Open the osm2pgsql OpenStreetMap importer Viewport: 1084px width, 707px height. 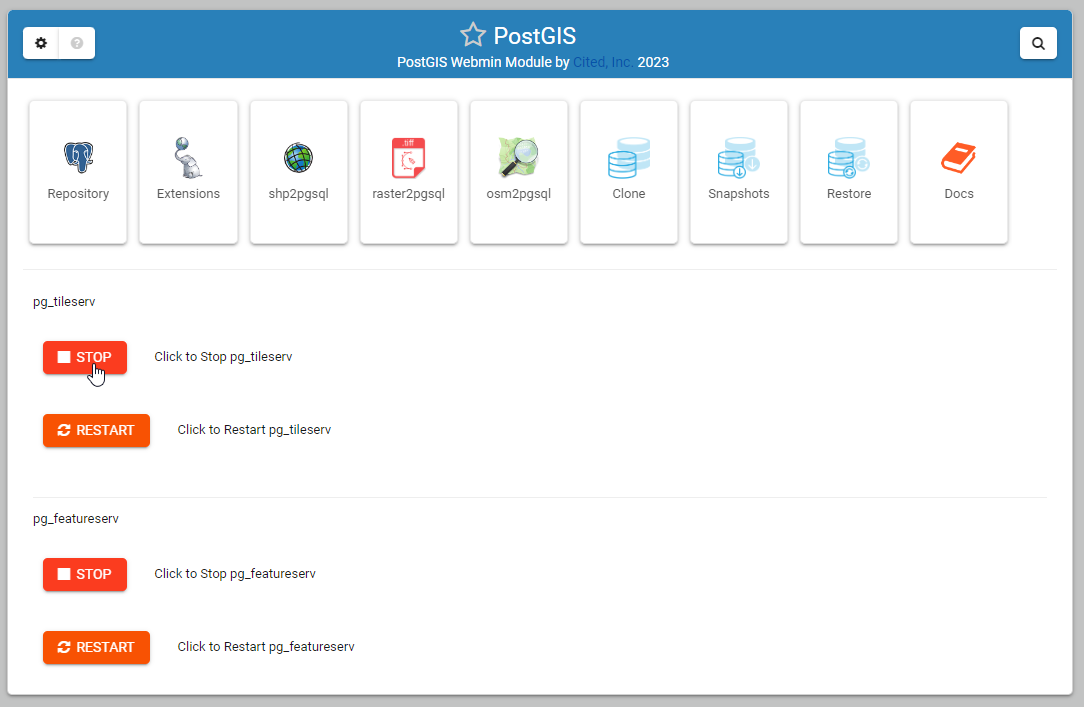click(518, 170)
